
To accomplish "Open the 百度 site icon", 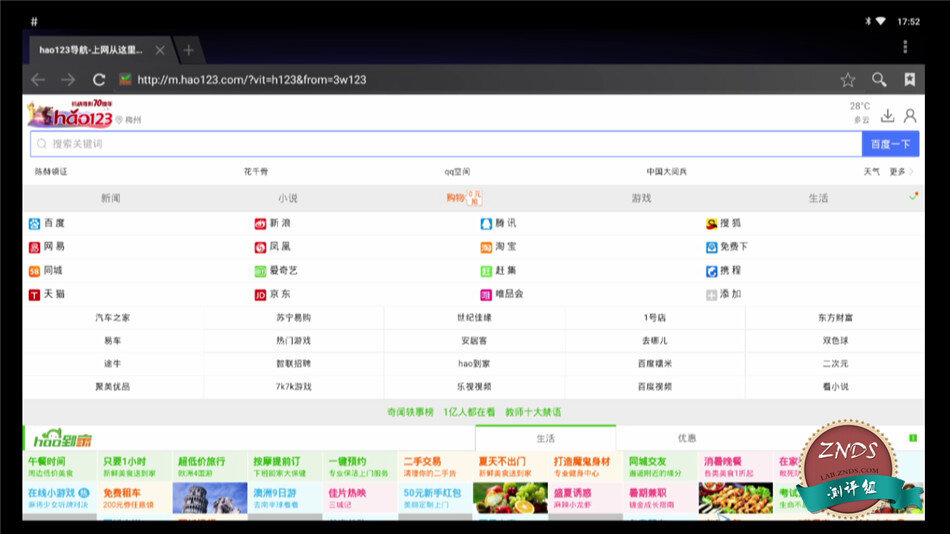I will pos(35,224).
